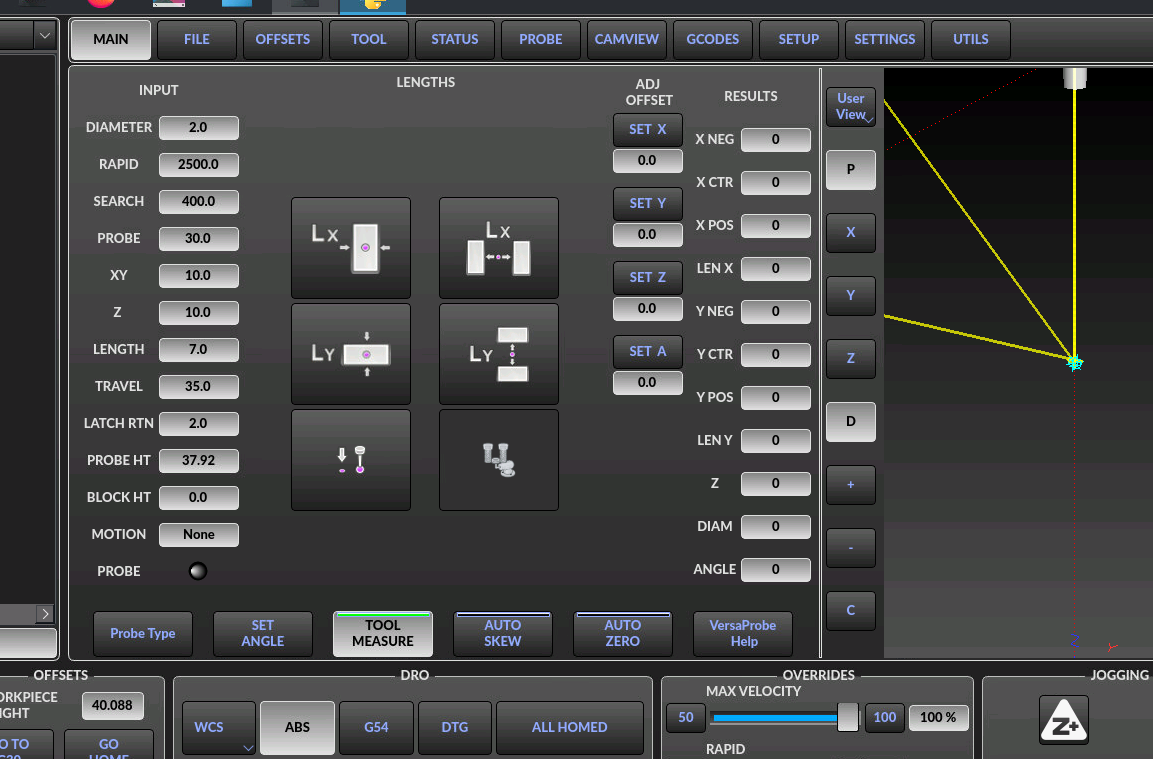Click the MAX VELOCITY slider handle
Image resolution: width=1153 pixels, height=759 pixels.
tap(848, 717)
